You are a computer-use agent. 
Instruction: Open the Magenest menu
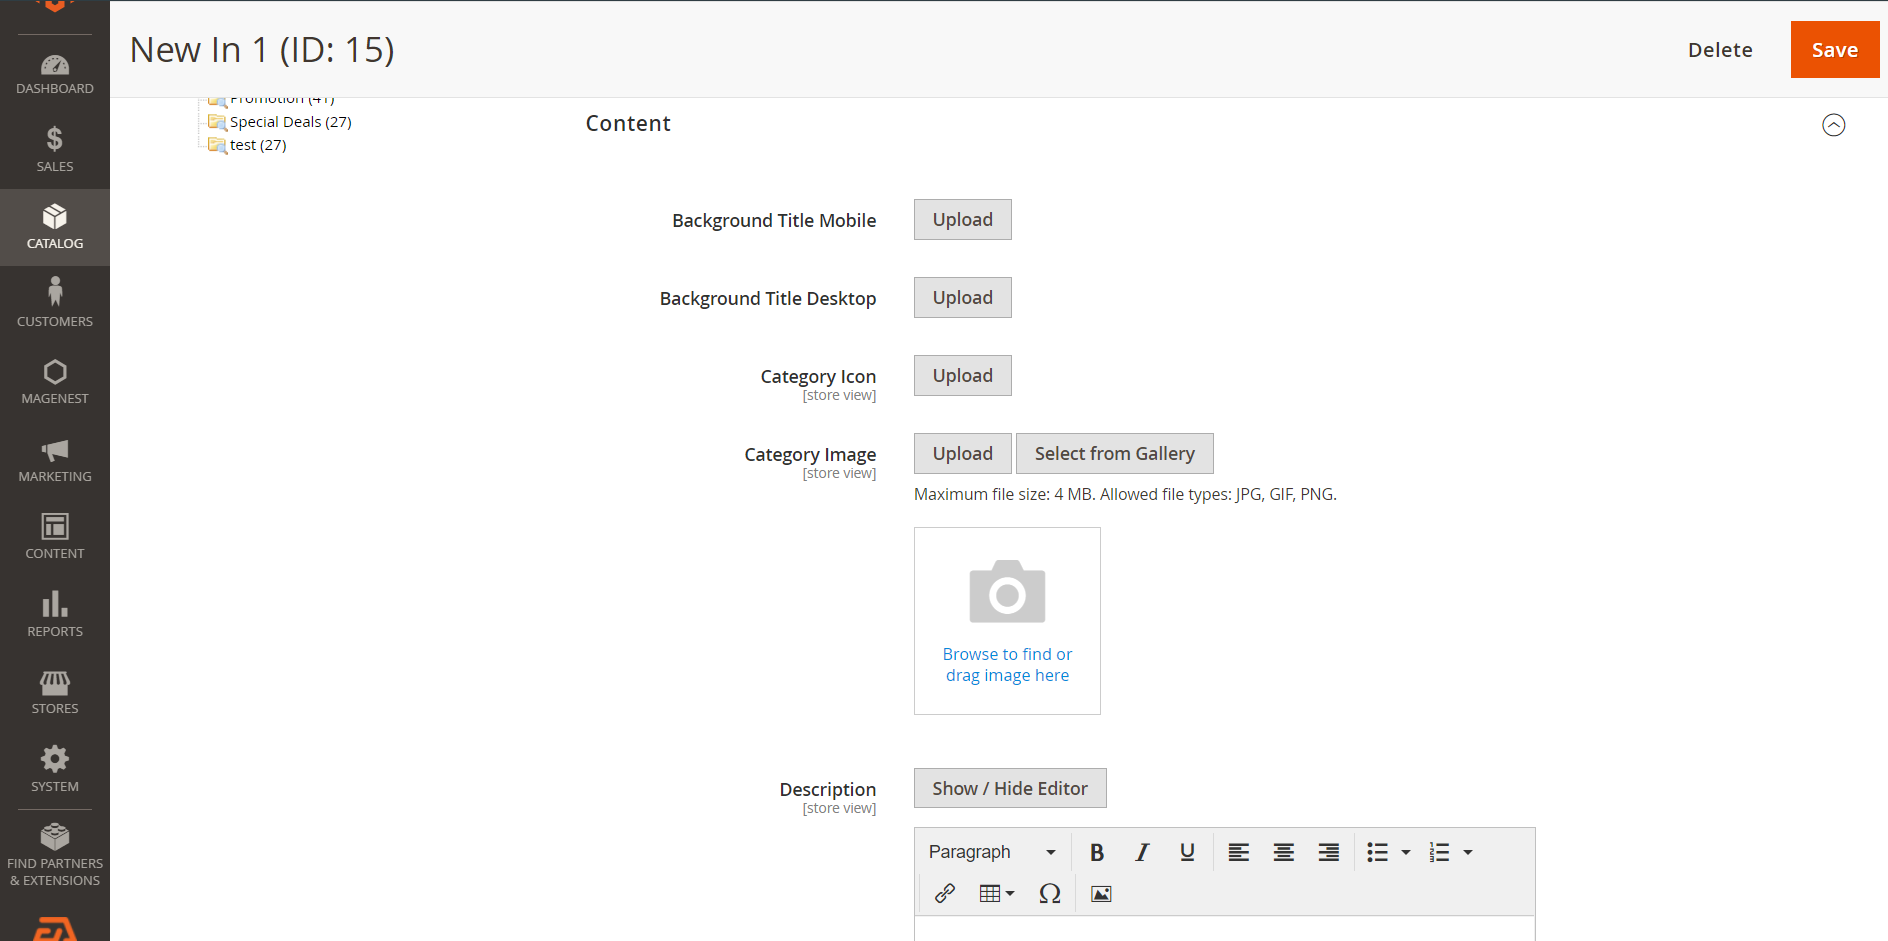pyautogui.click(x=55, y=382)
